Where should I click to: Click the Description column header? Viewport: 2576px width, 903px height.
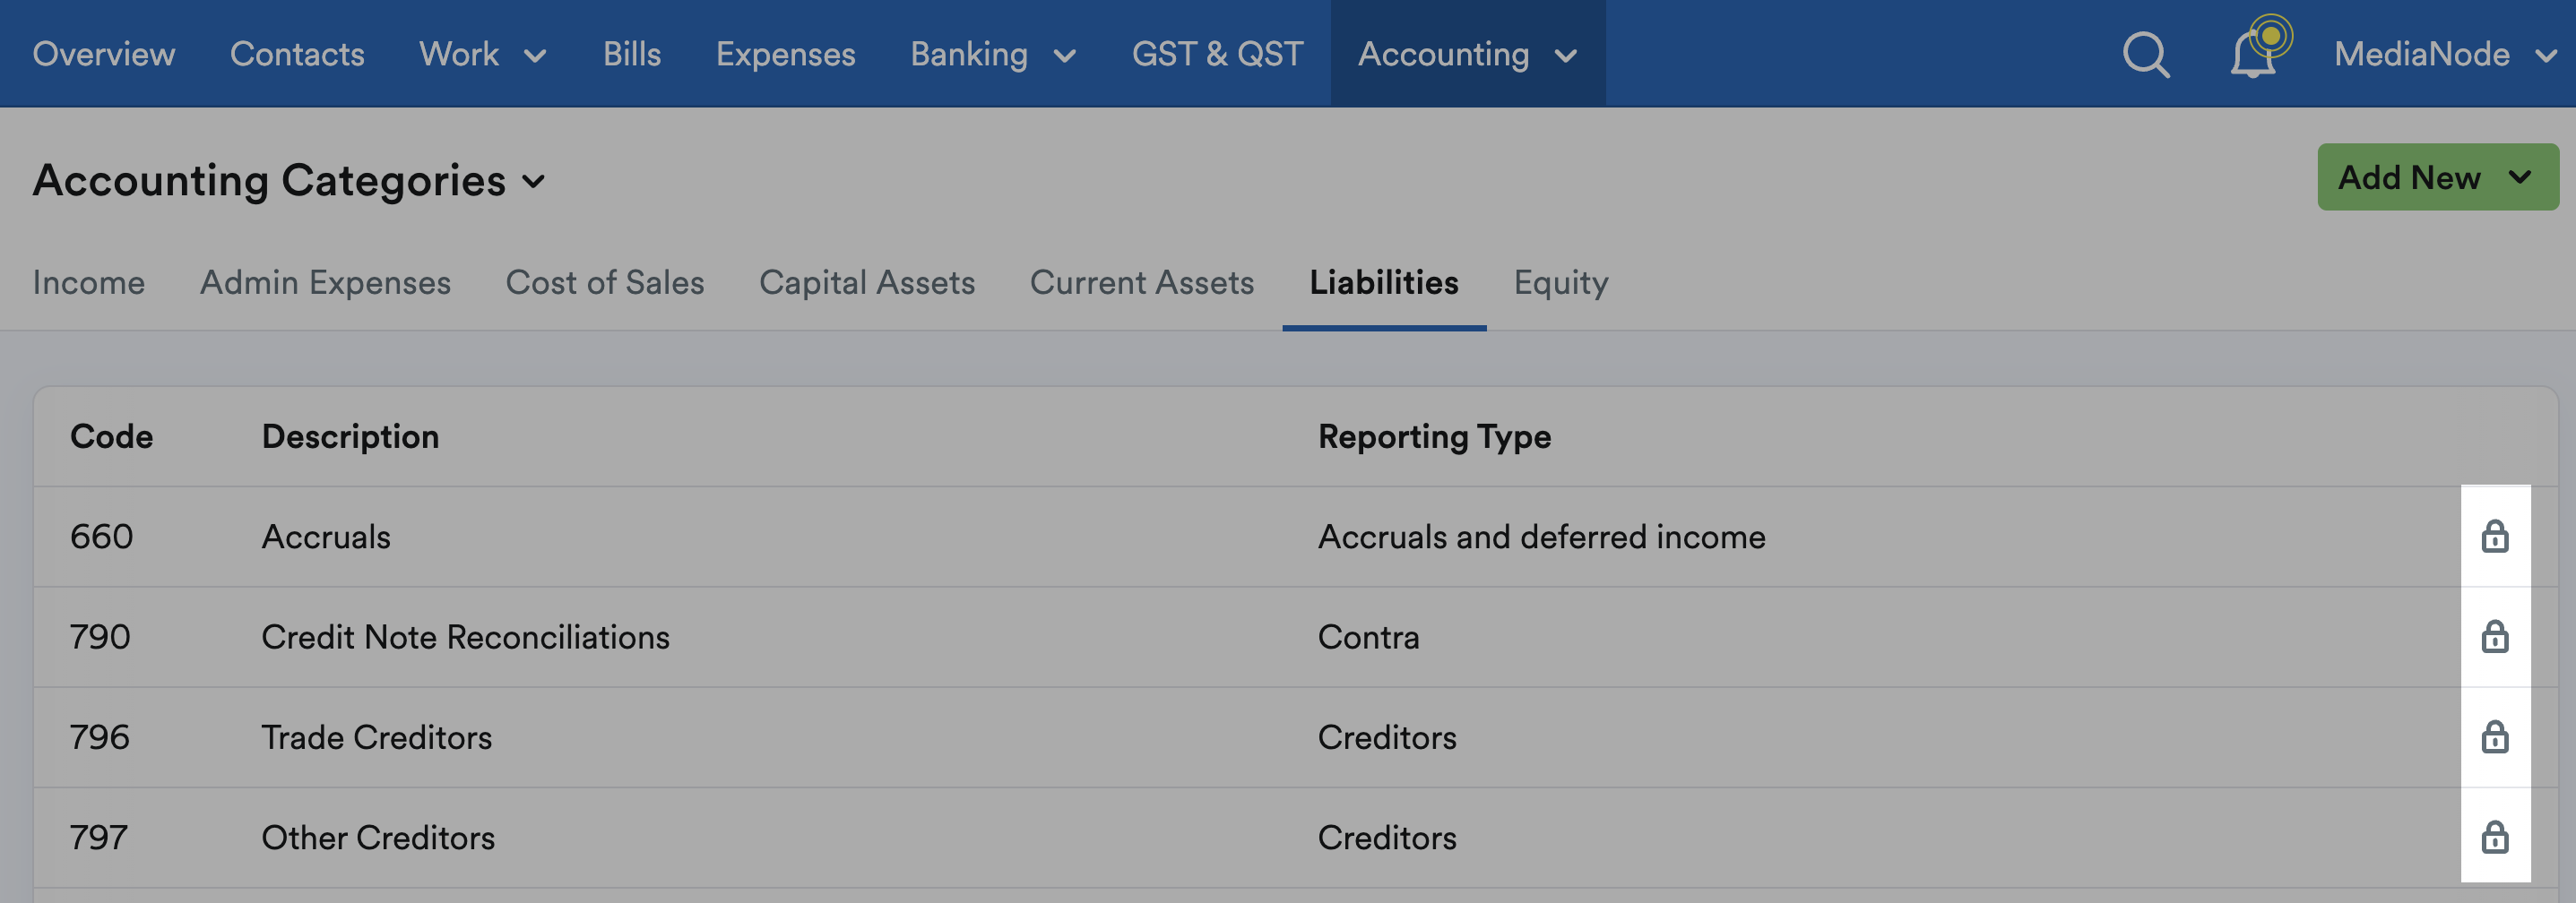pyautogui.click(x=350, y=437)
